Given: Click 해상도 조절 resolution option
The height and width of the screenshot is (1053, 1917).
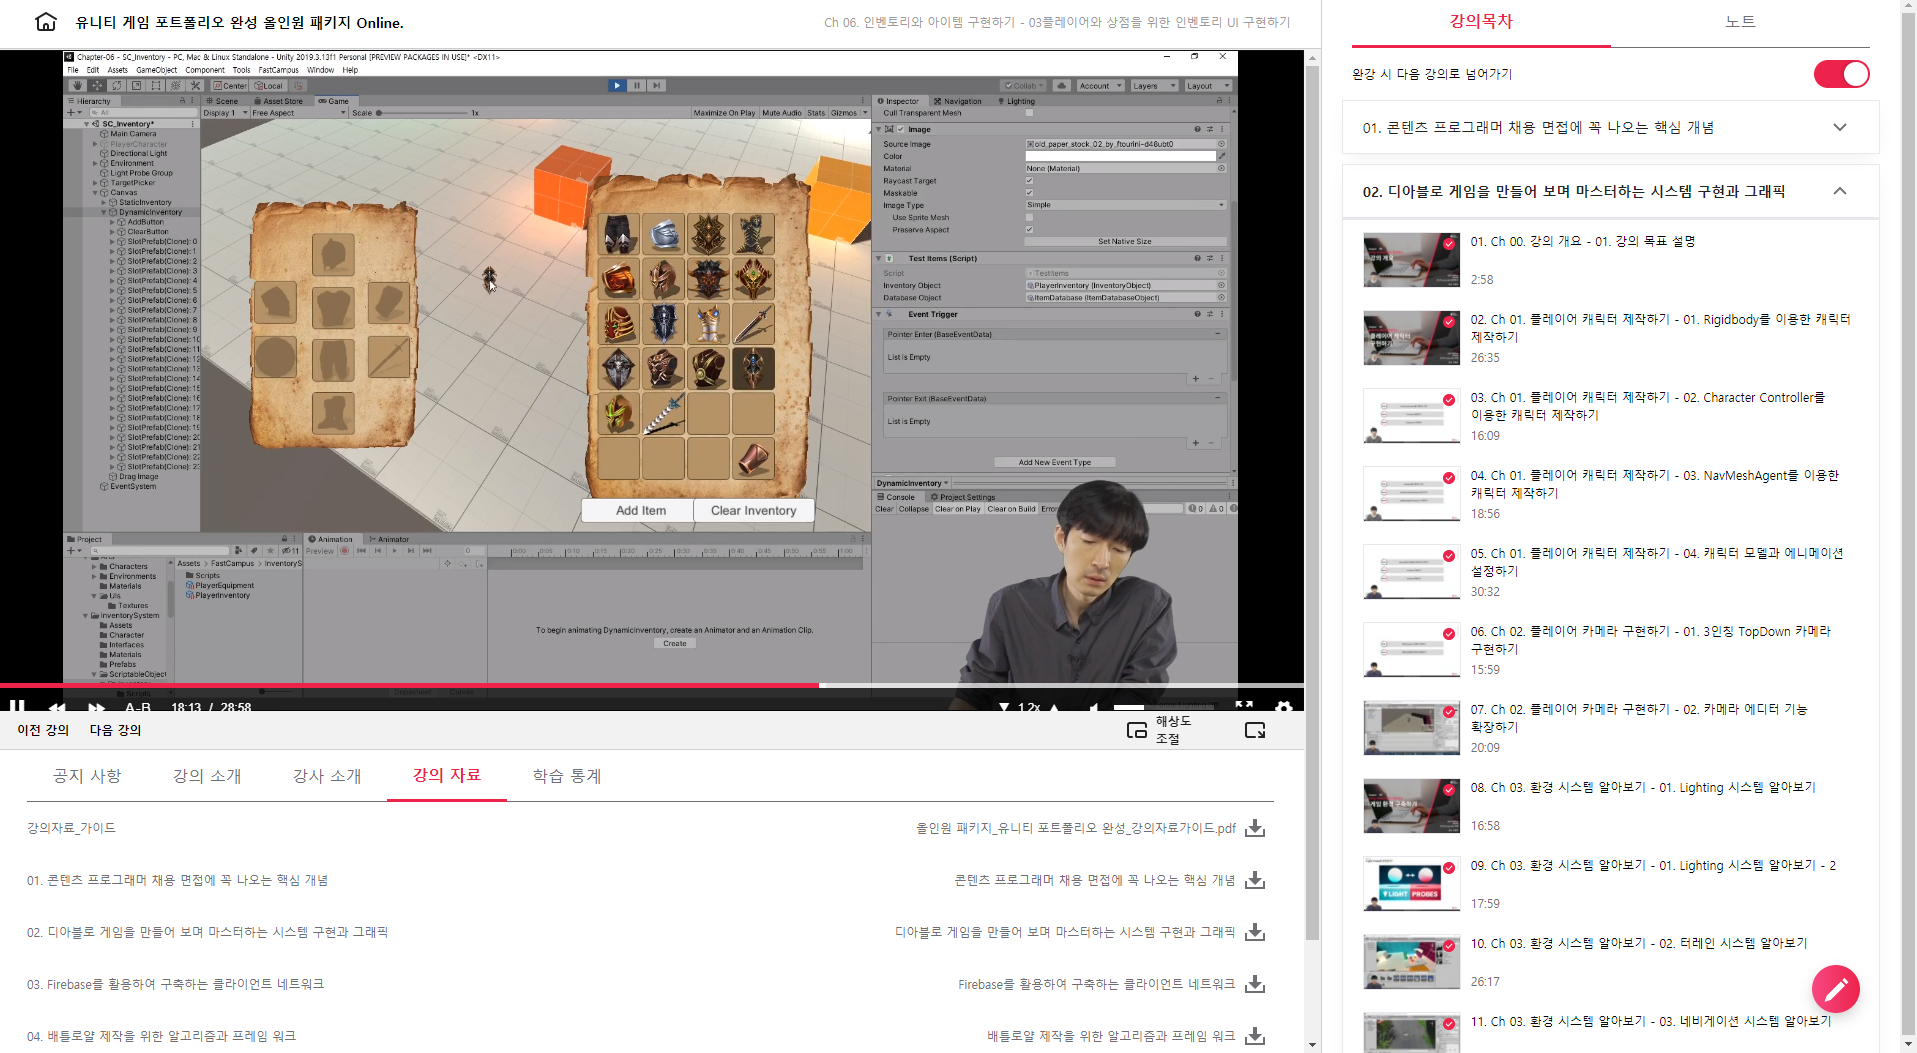Looking at the screenshot, I should click(1174, 730).
